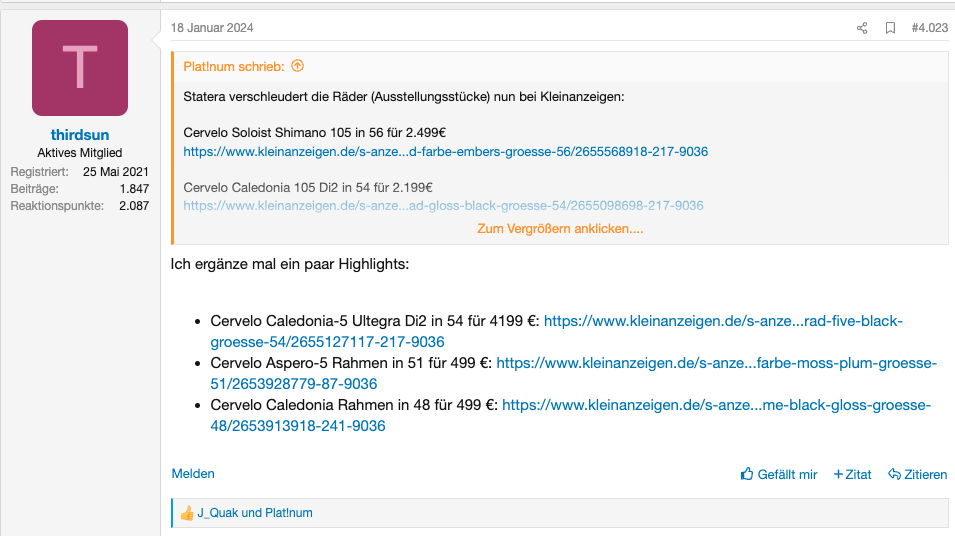Click the Plat!num schrieb quote header

pyautogui.click(x=234, y=67)
